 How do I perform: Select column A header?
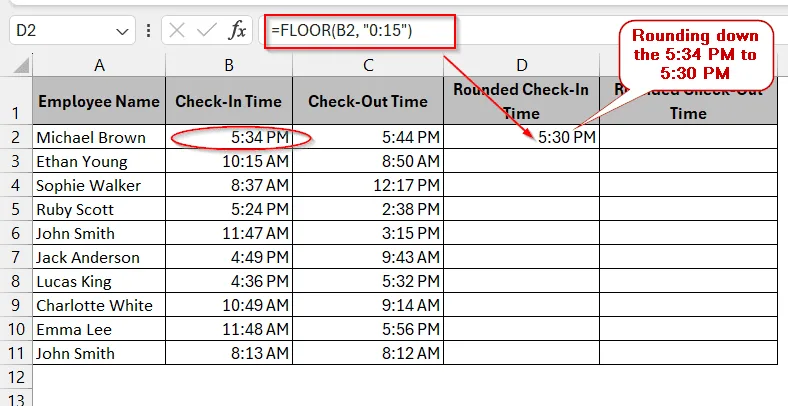click(99, 65)
